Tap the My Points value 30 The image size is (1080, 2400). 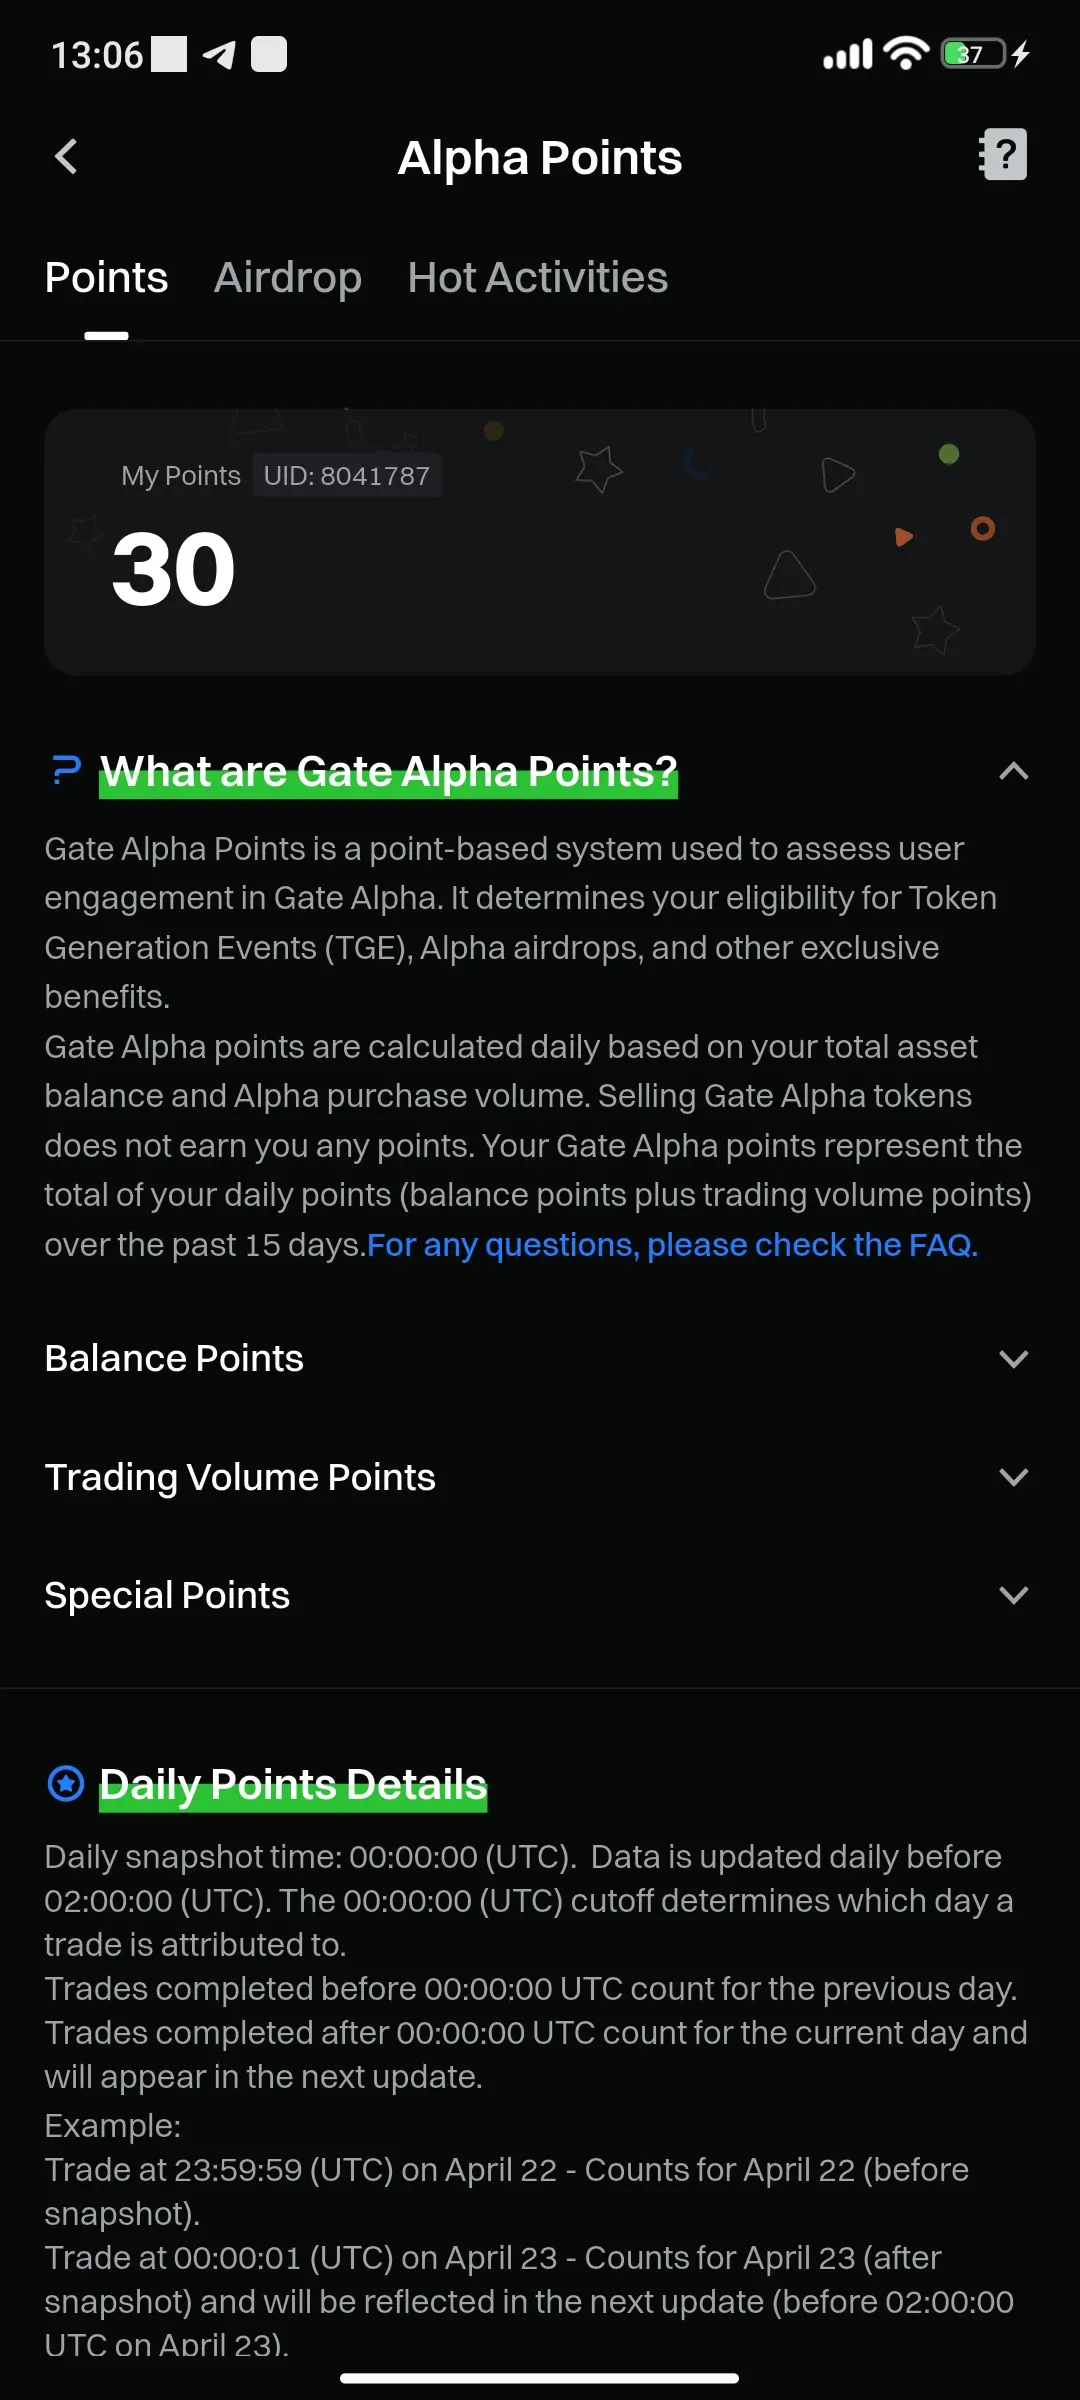(x=173, y=569)
